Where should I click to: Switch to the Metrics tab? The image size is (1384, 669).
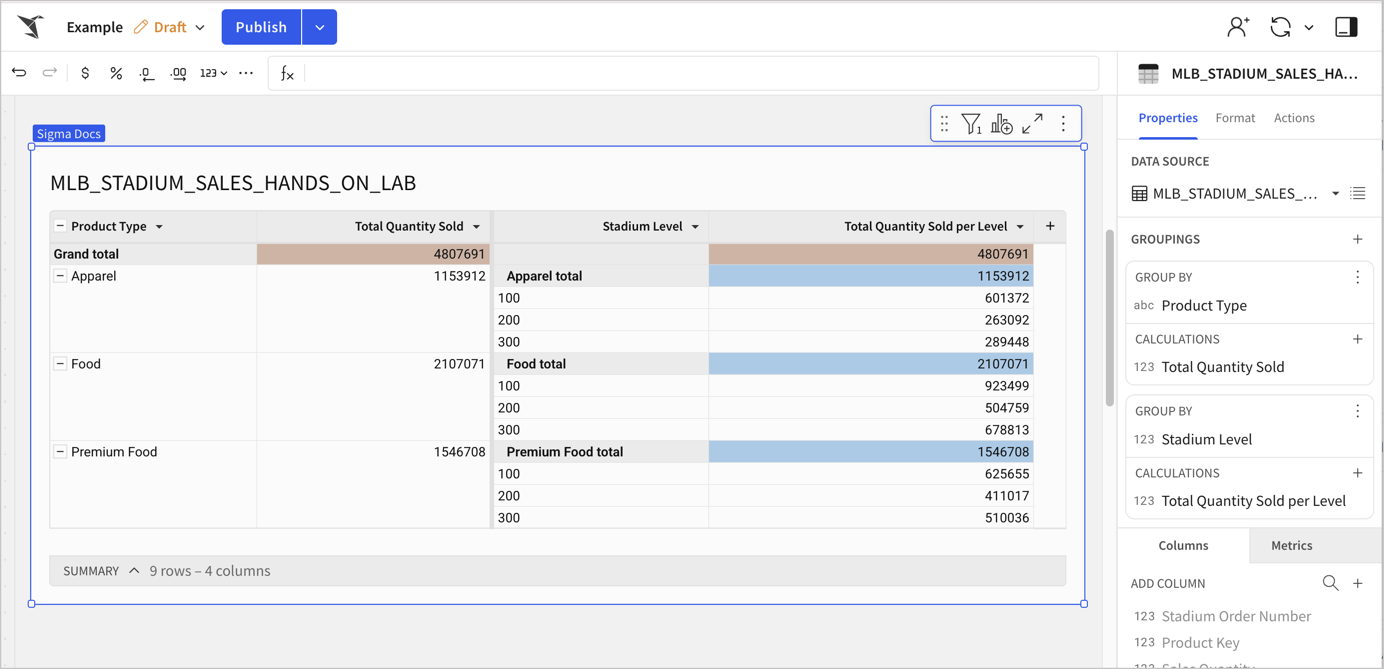coord(1291,546)
